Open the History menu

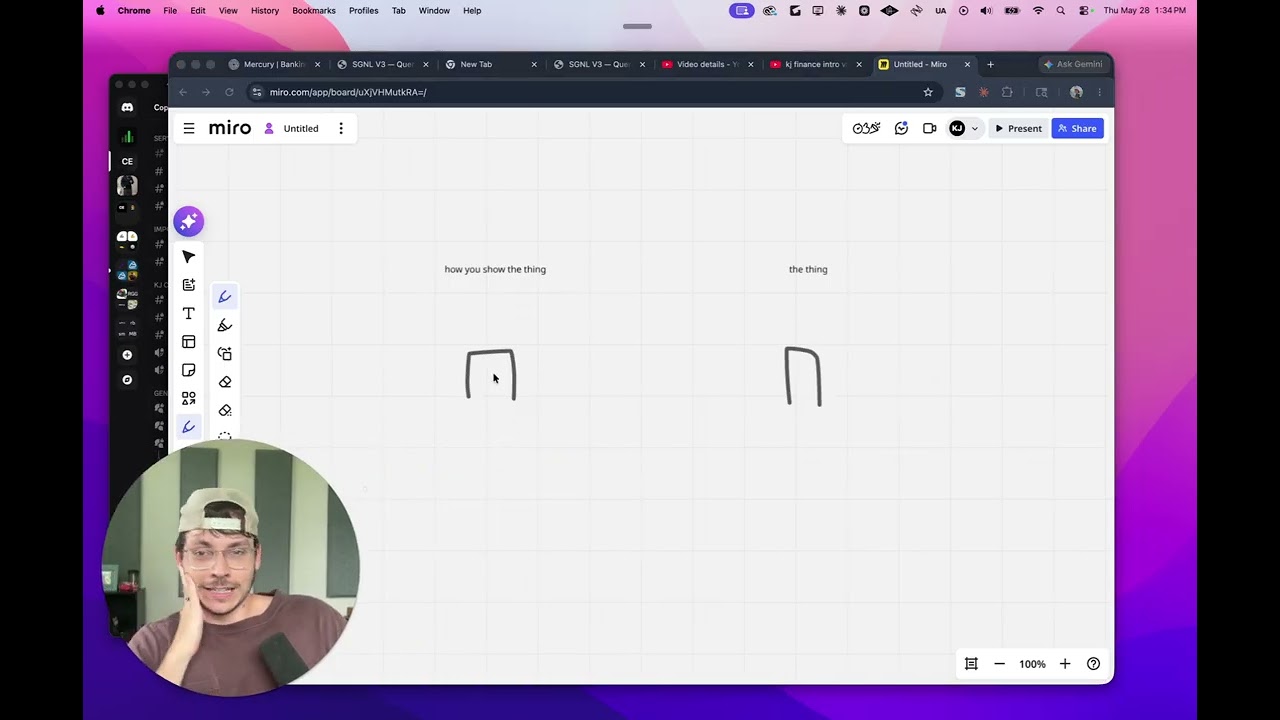(265, 10)
